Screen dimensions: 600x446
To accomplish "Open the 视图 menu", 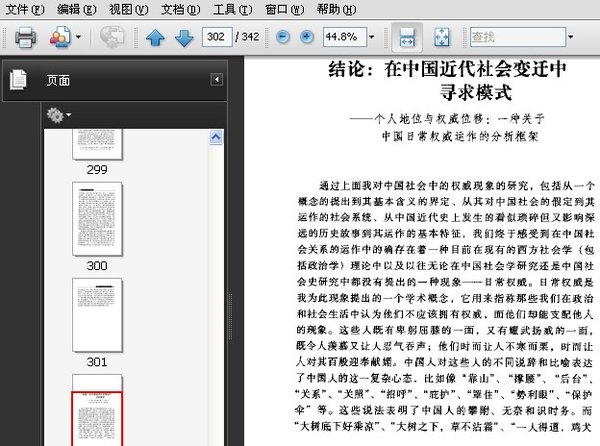I will click(x=126, y=9).
